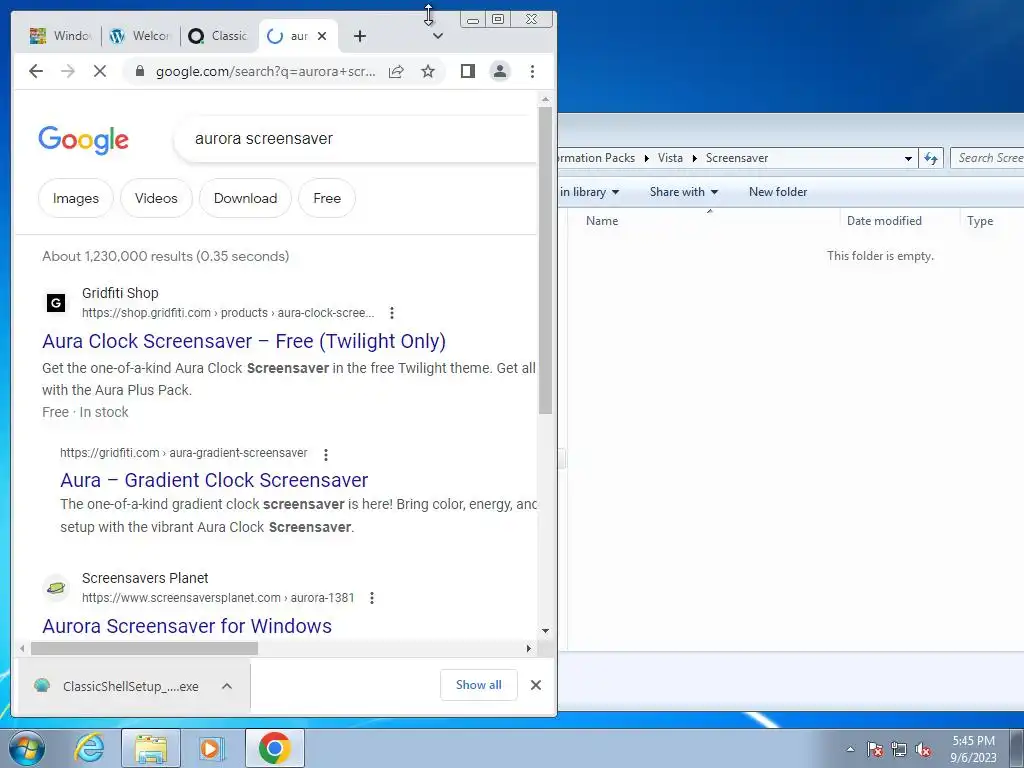The height and width of the screenshot is (768, 1024).
Task: Filter results by Images
Action: tap(76, 198)
